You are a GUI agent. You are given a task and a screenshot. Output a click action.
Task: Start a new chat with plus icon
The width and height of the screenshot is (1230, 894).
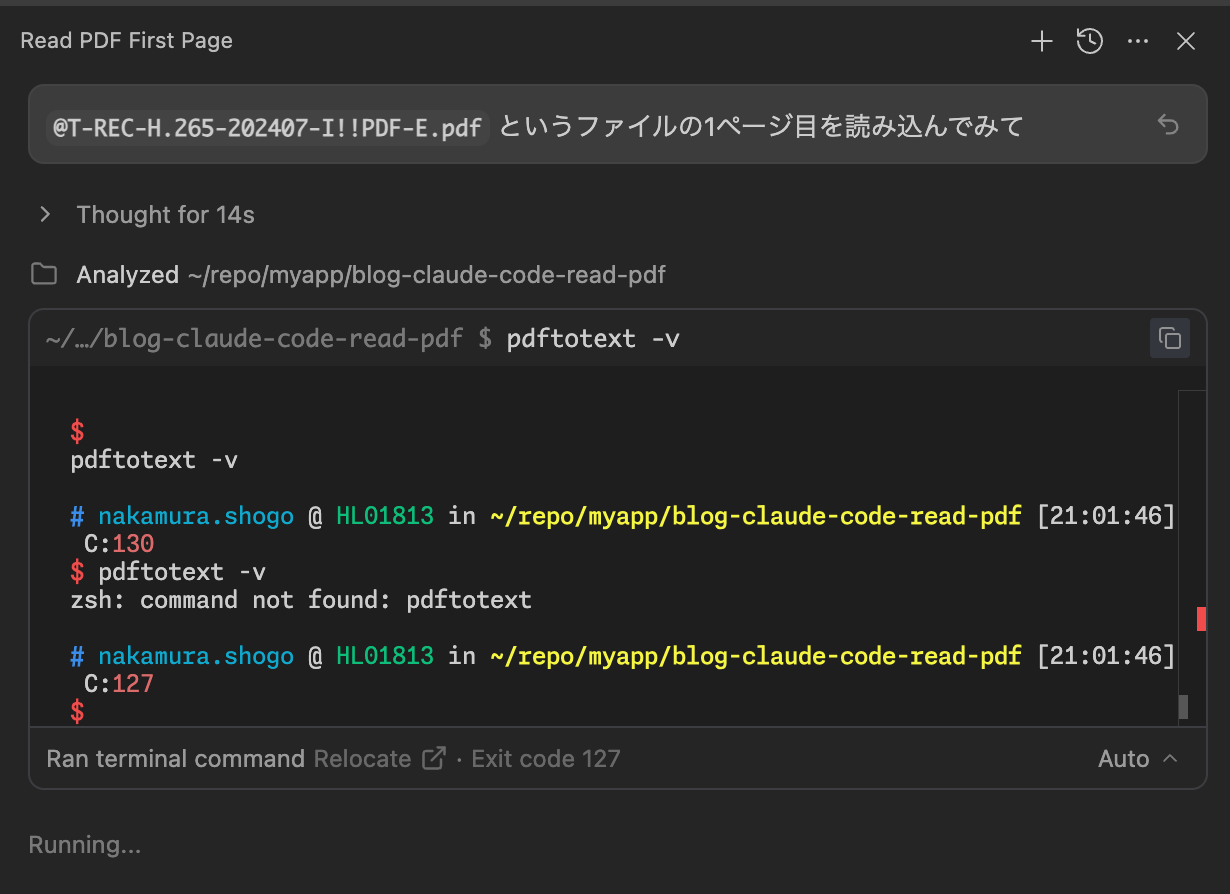(x=1042, y=41)
